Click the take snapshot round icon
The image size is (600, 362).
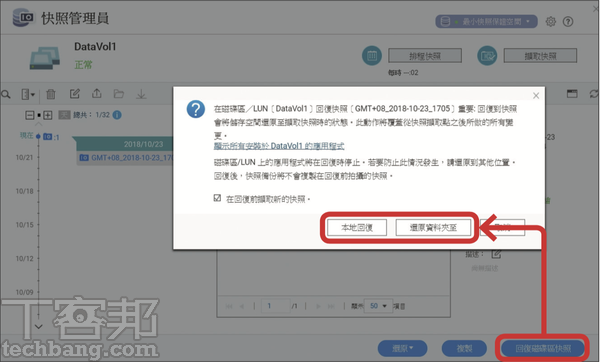coord(487,56)
